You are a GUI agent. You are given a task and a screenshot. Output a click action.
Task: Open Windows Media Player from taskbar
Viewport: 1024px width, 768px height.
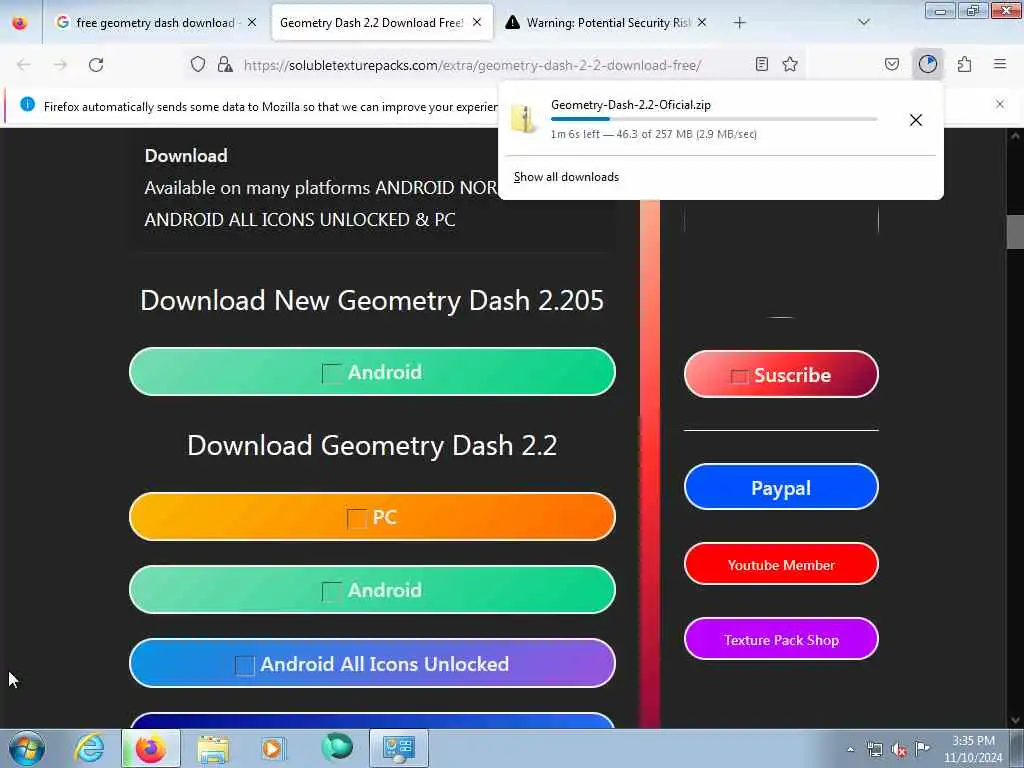tap(272, 748)
